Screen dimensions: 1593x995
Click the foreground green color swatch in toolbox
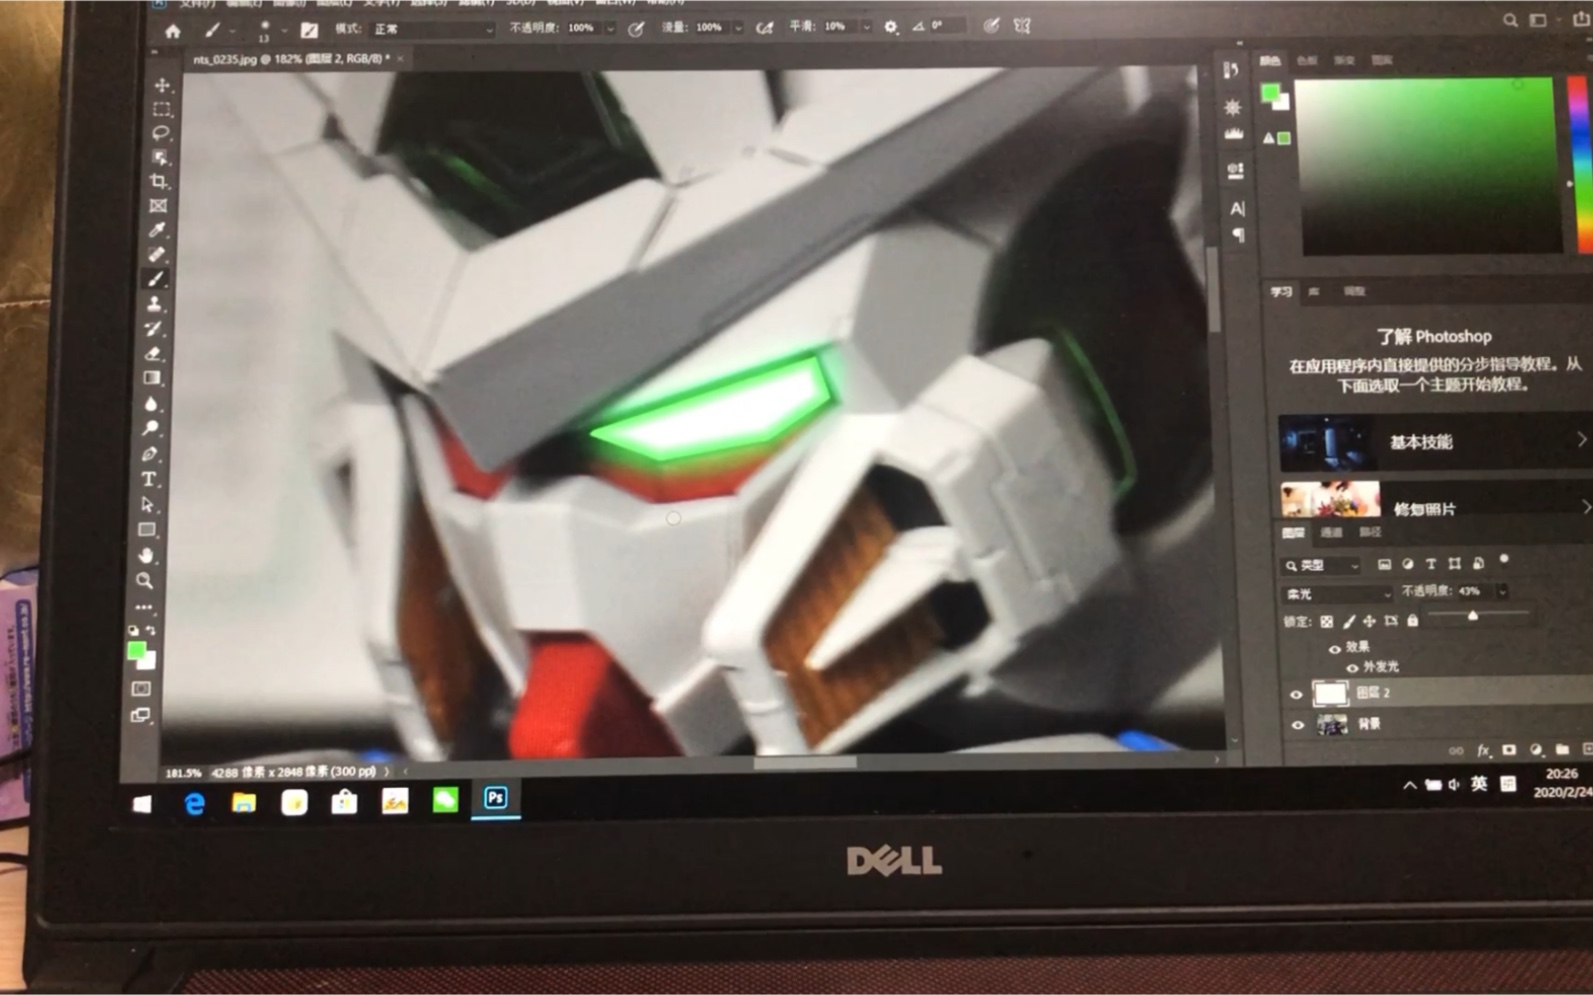137,652
